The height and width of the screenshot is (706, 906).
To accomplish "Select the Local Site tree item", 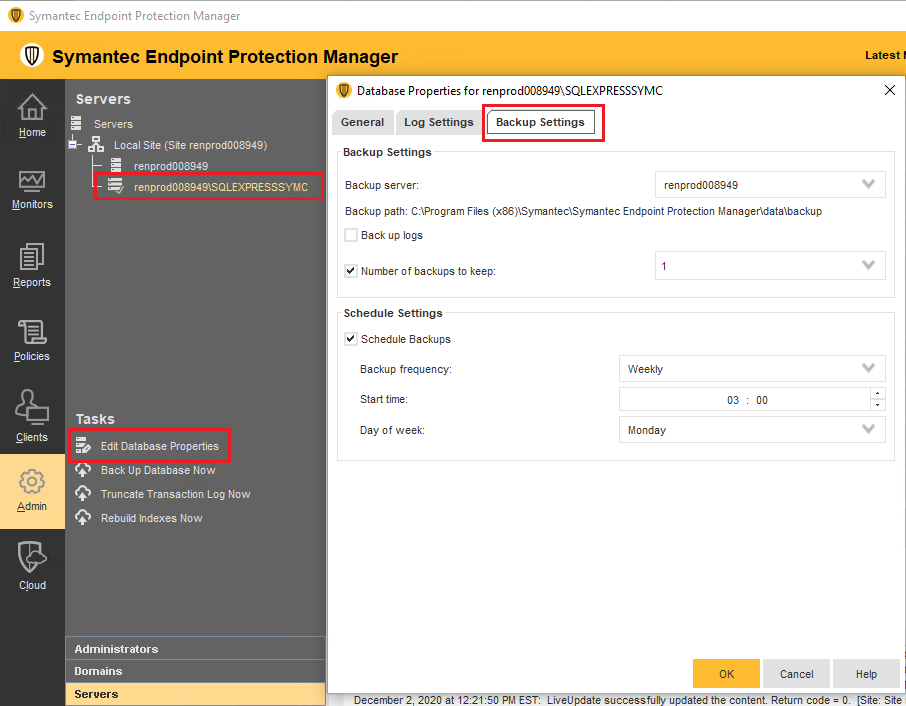I will point(190,145).
